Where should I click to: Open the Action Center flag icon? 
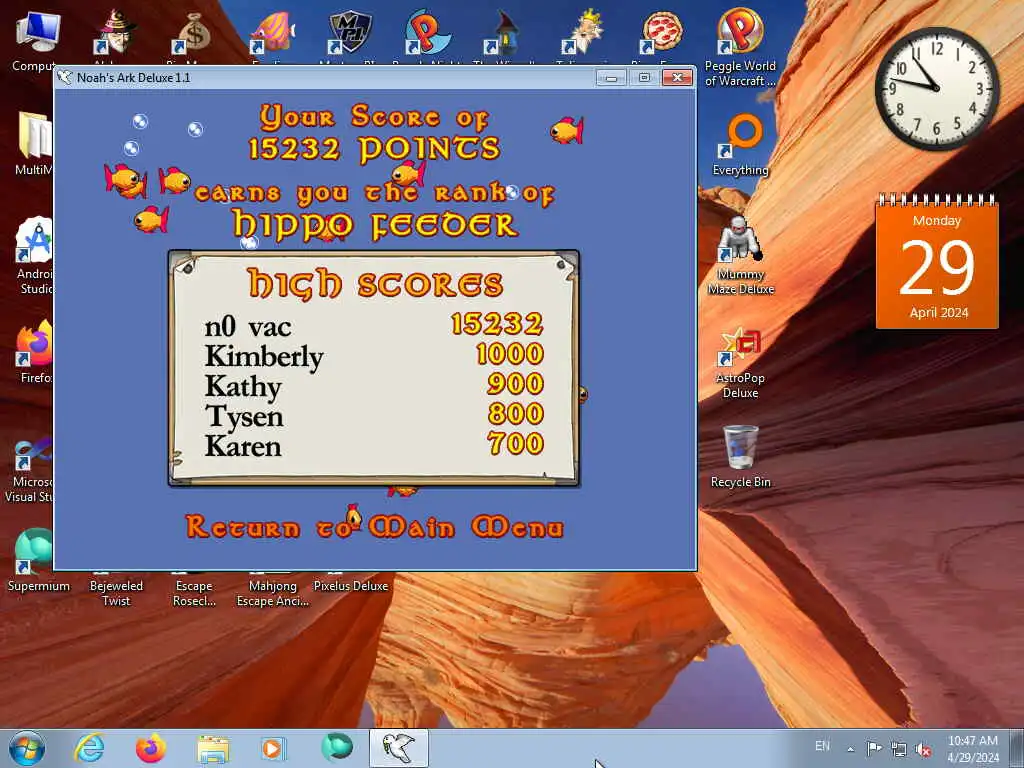coord(874,748)
